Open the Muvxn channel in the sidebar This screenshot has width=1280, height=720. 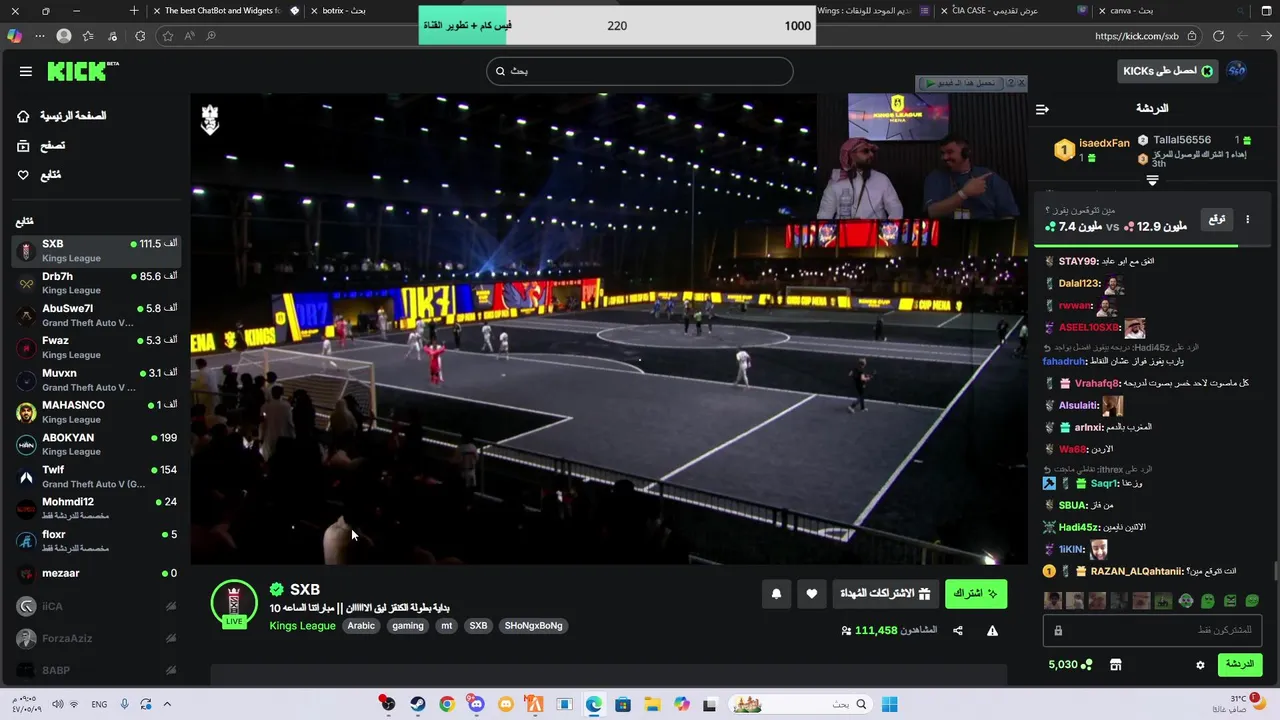click(96, 380)
